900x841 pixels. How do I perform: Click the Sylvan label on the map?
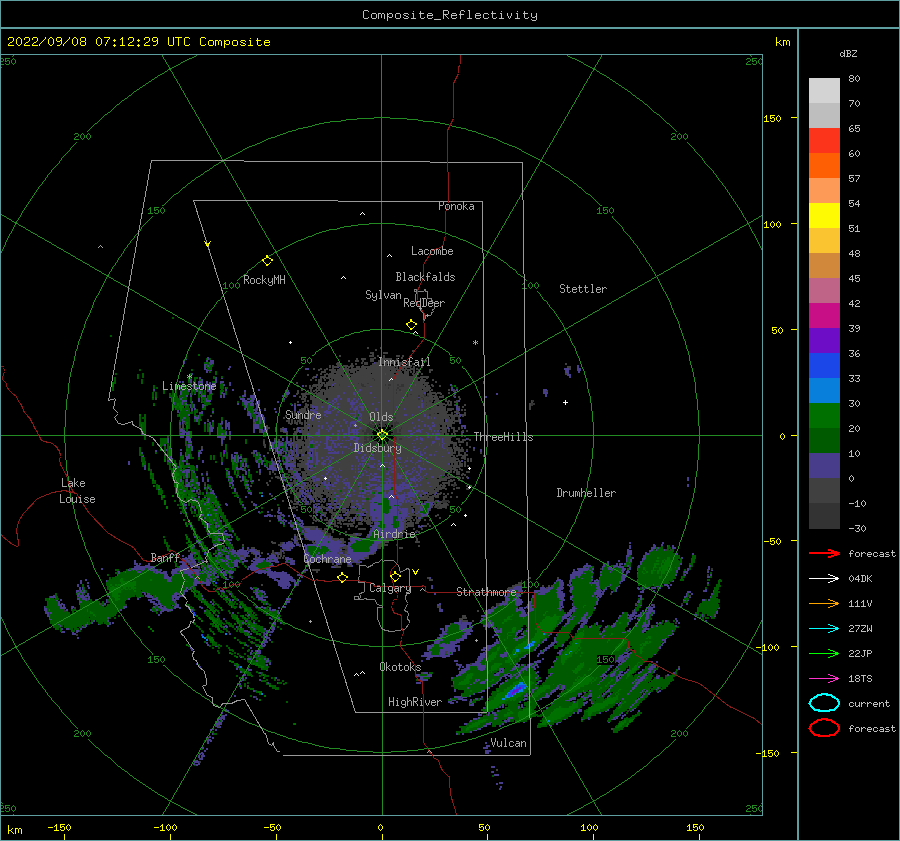383,295
